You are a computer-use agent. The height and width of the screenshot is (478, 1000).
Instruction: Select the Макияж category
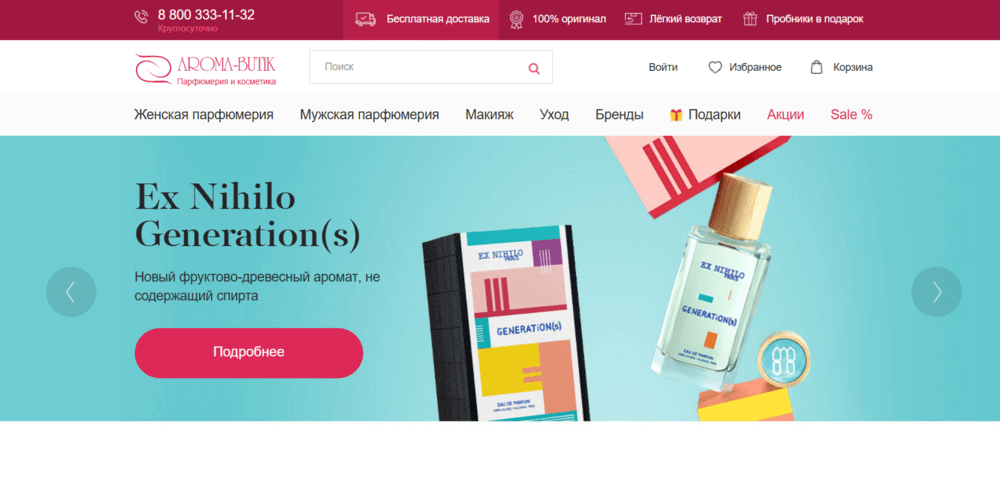[x=489, y=115]
